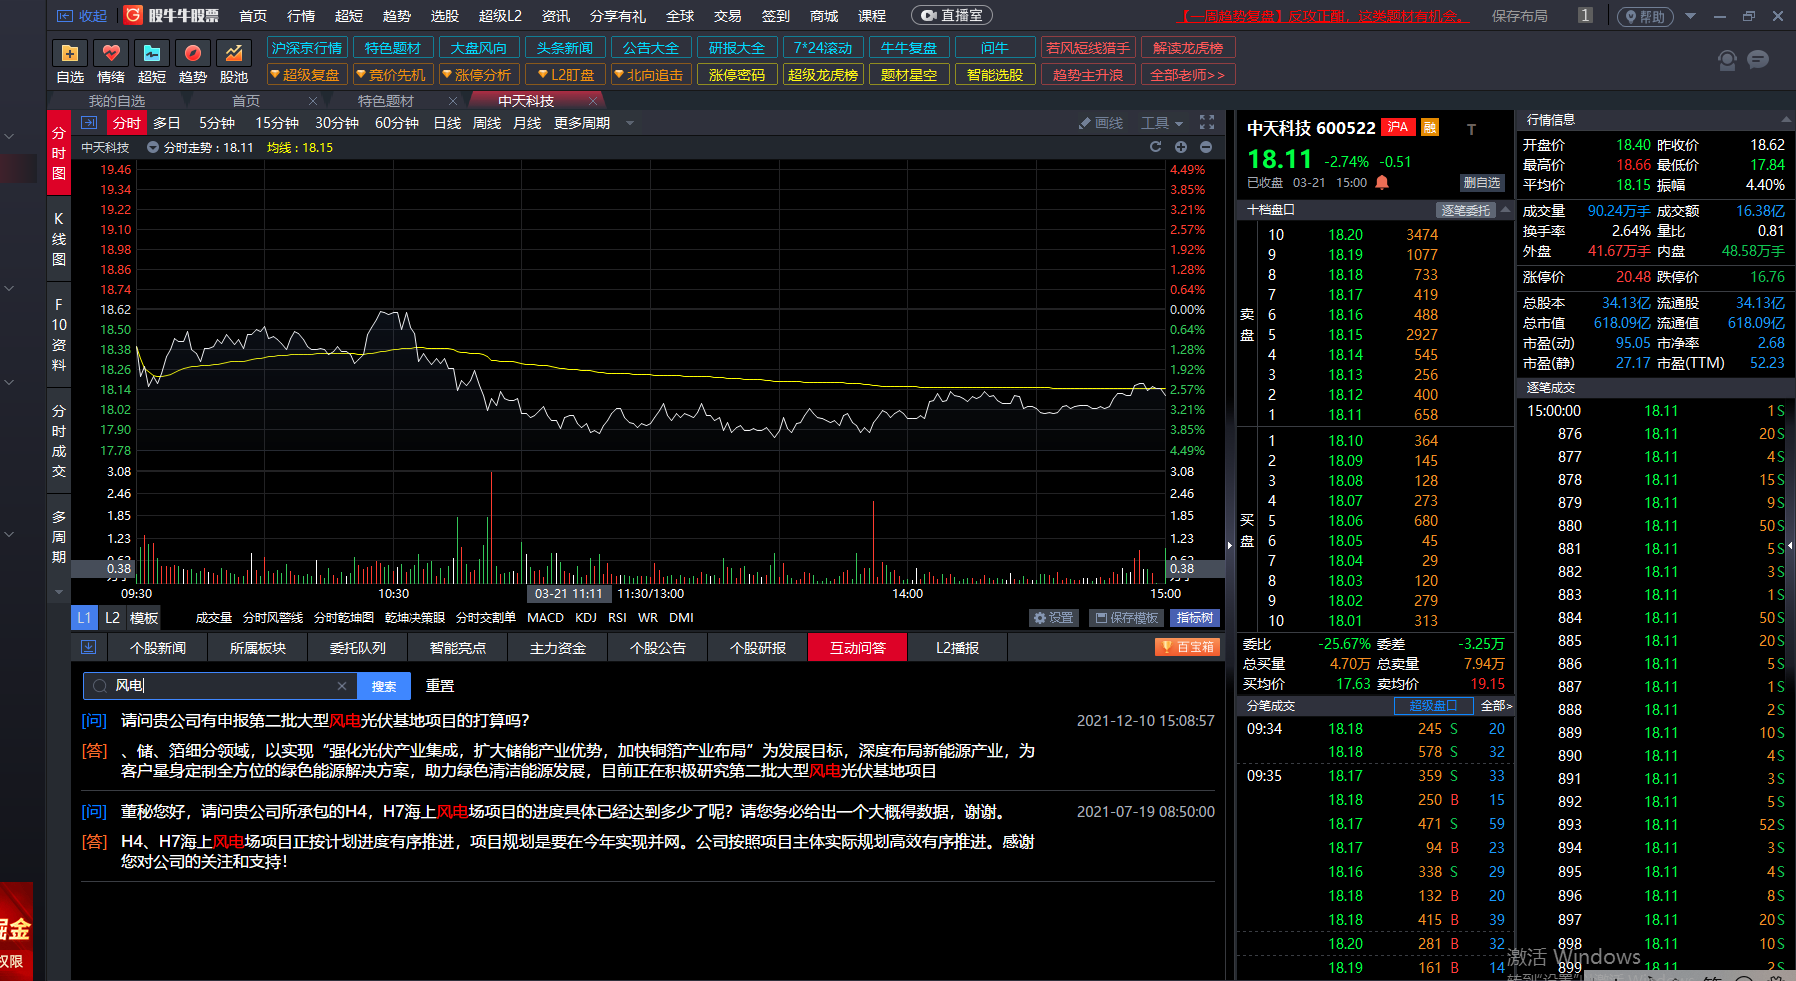Close the 中天科技 tab
This screenshot has height=981, width=1796.
pyautogui.click(x=593, y=101)
